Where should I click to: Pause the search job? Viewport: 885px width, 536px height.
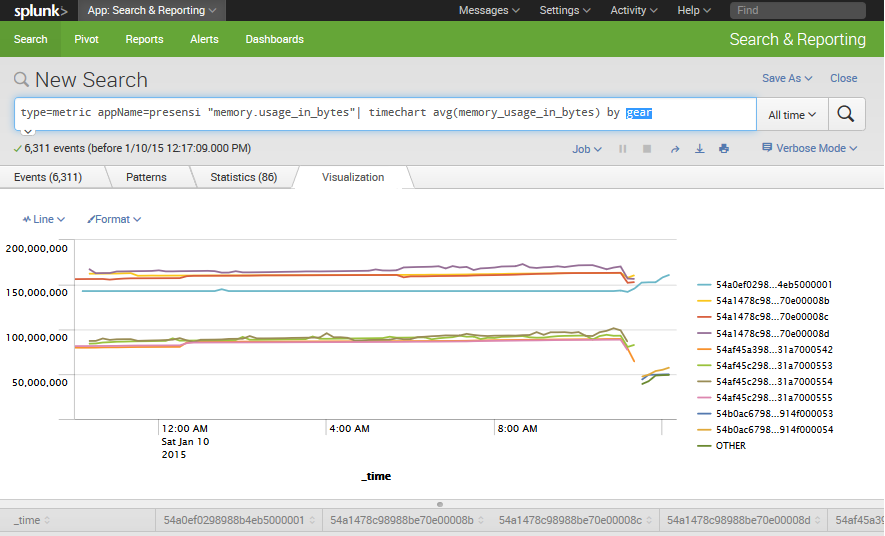pos(623,149)
